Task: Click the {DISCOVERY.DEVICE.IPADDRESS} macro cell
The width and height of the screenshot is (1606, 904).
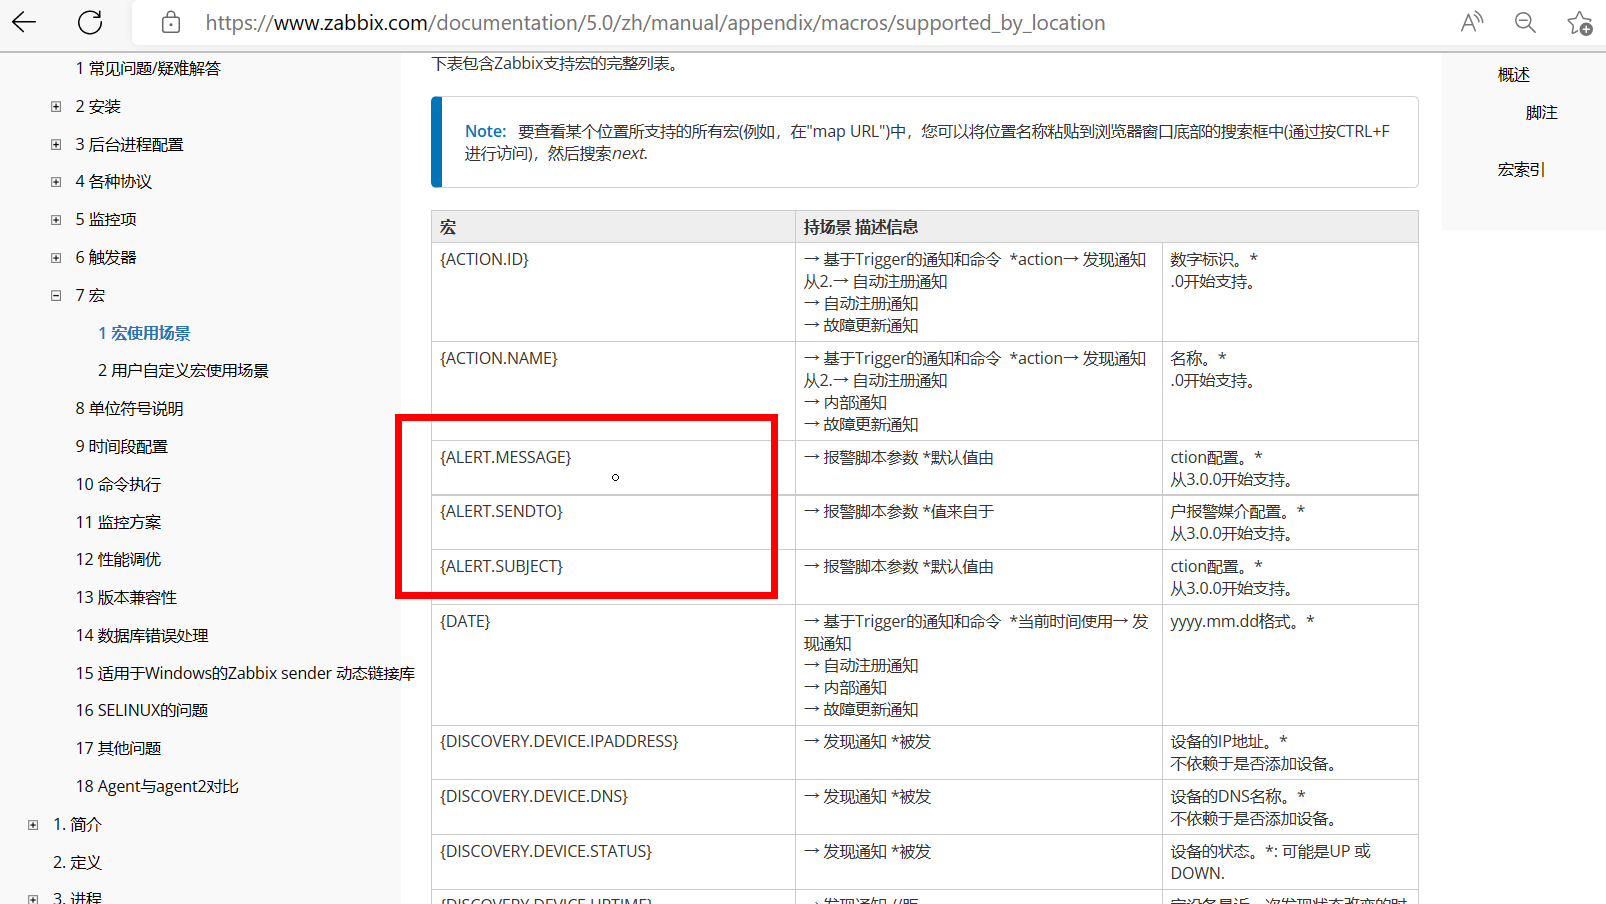Action: (613, 752)
